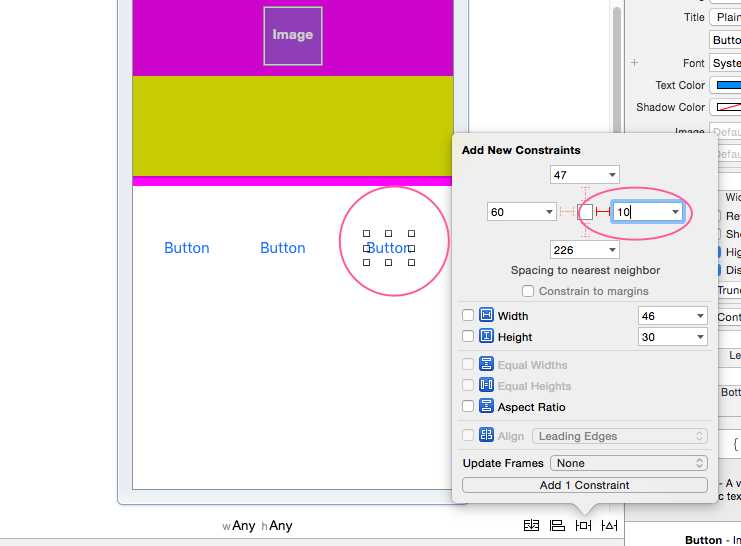This screenshot has height=546, width=741.
Task: Click the Equal Heights icon
Action: click(486, 385)
